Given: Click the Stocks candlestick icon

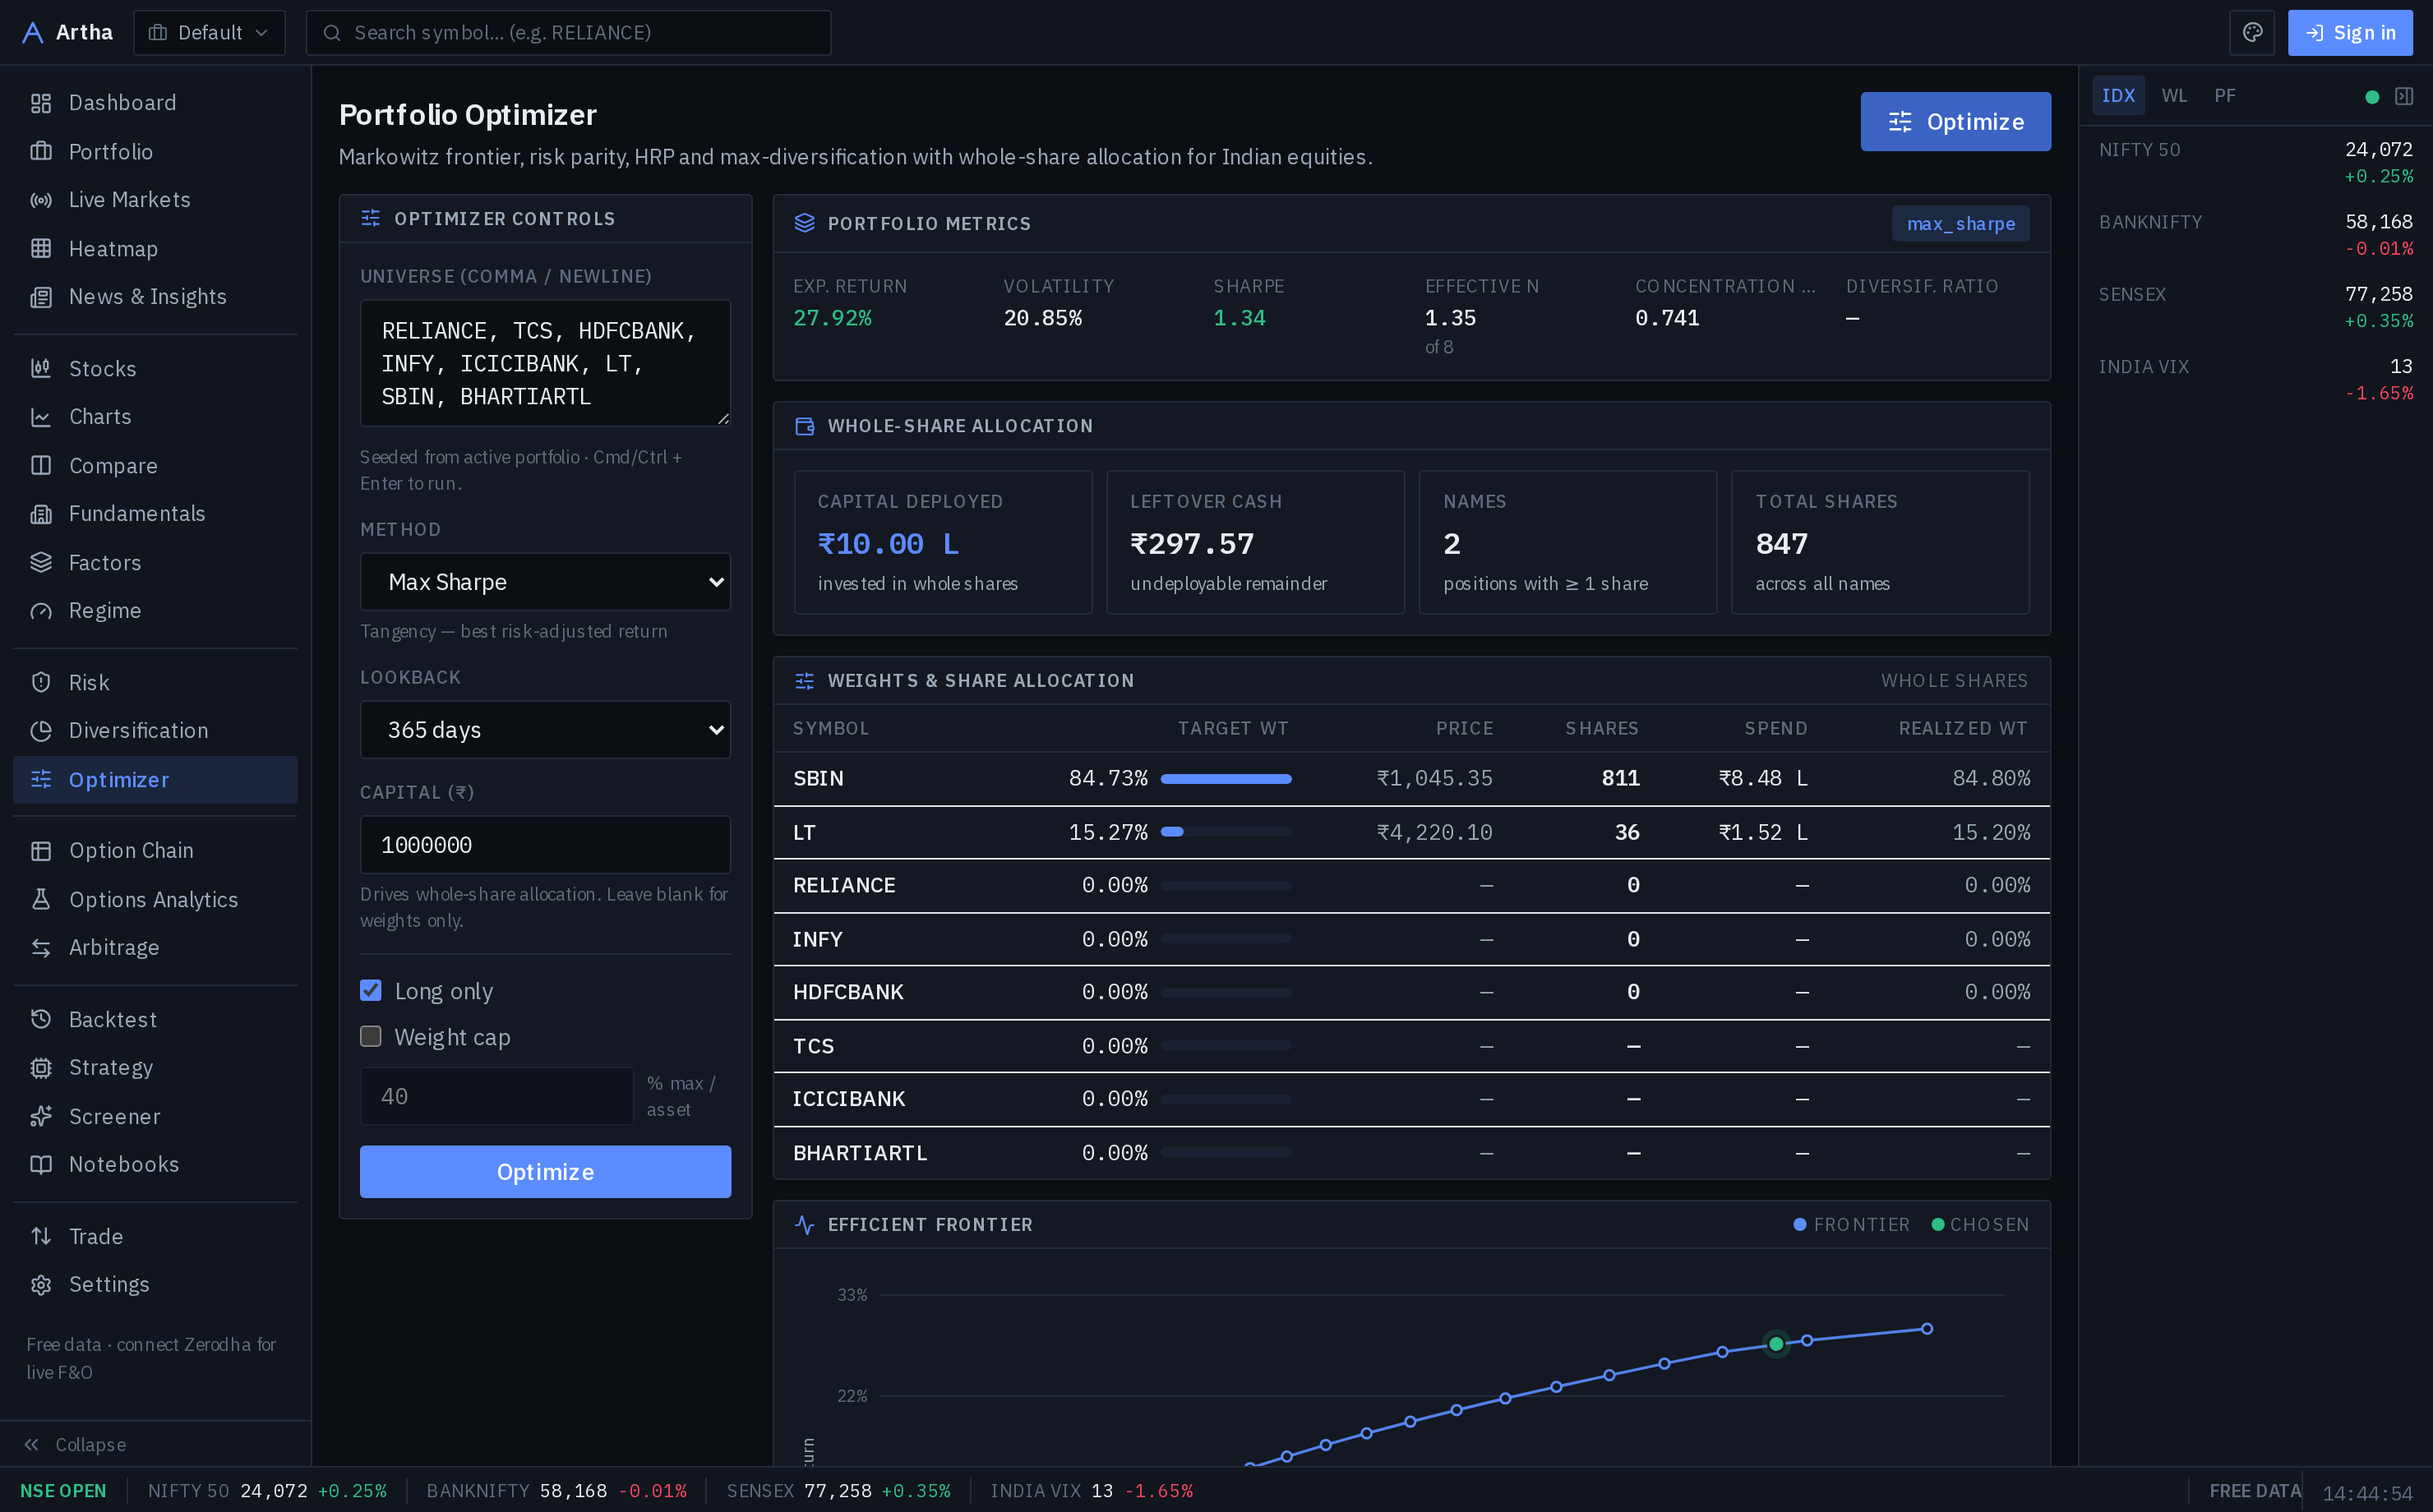Looking at the screenshot, I should coord(41,369).
